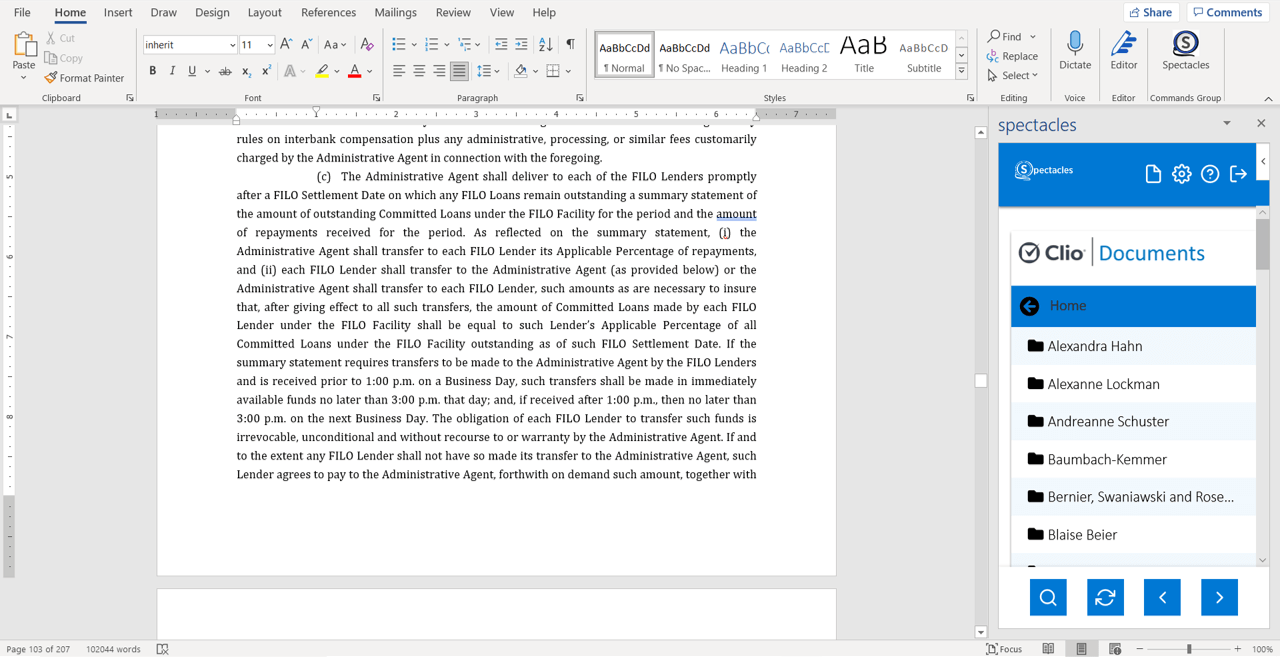Image resolution: width=1280 pixels, height=657 pixels.
Task: Click the Spectacles sign-out icon
Action: pyautogui.click(x=1238, y=174)
